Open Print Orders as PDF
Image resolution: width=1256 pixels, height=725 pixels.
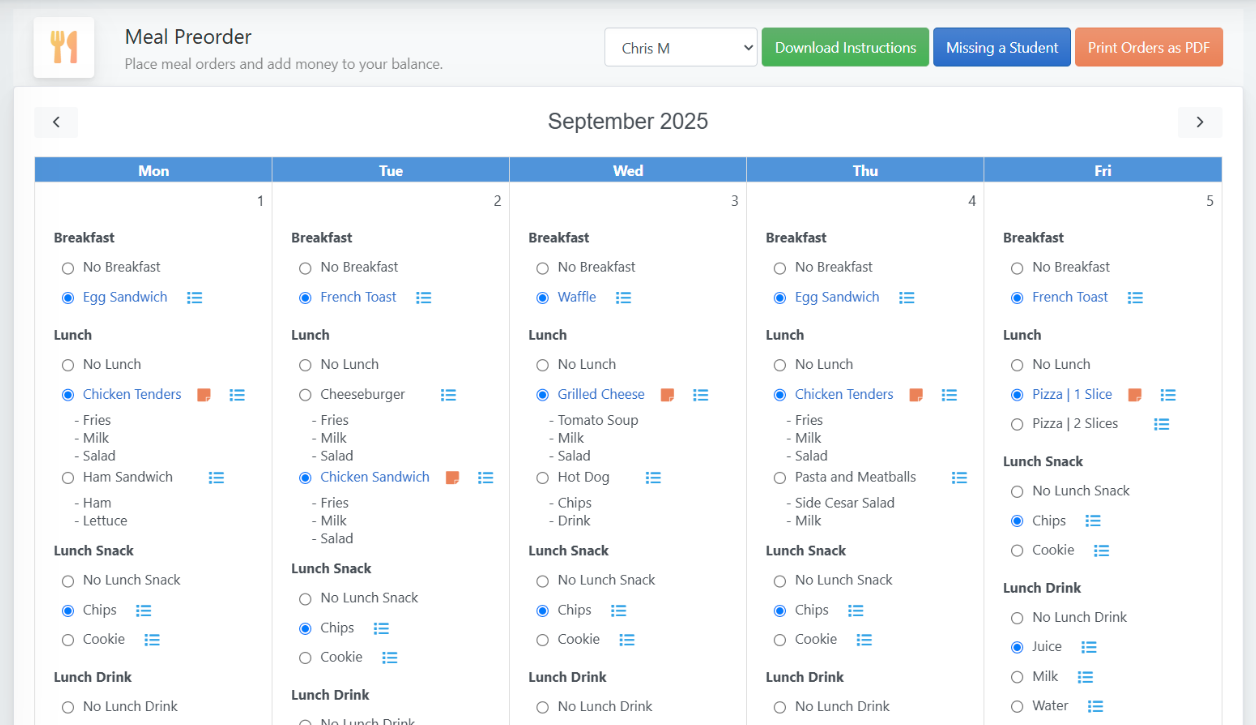tap(1148, 46)
